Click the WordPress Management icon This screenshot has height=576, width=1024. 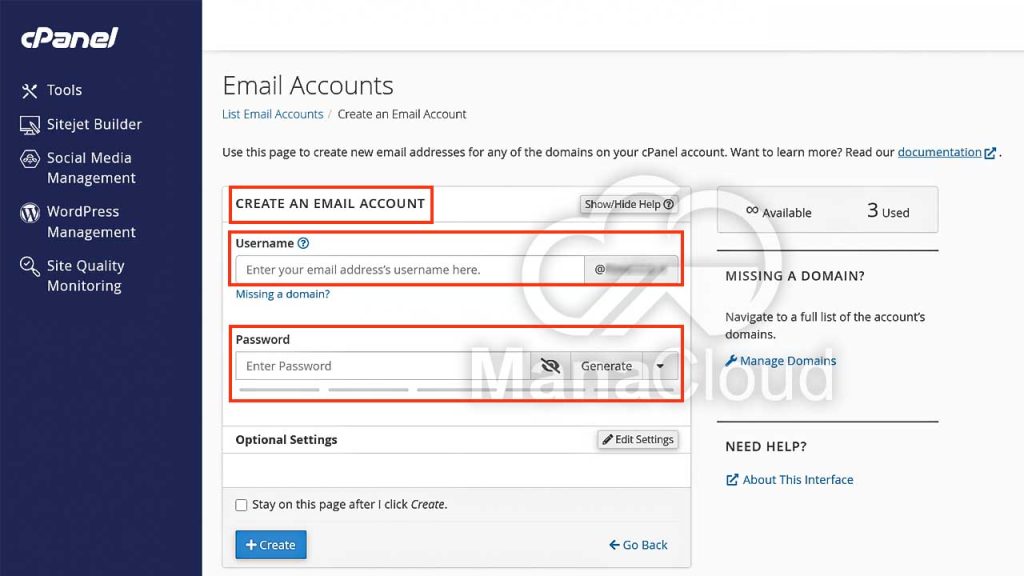[x=29, y=213]
